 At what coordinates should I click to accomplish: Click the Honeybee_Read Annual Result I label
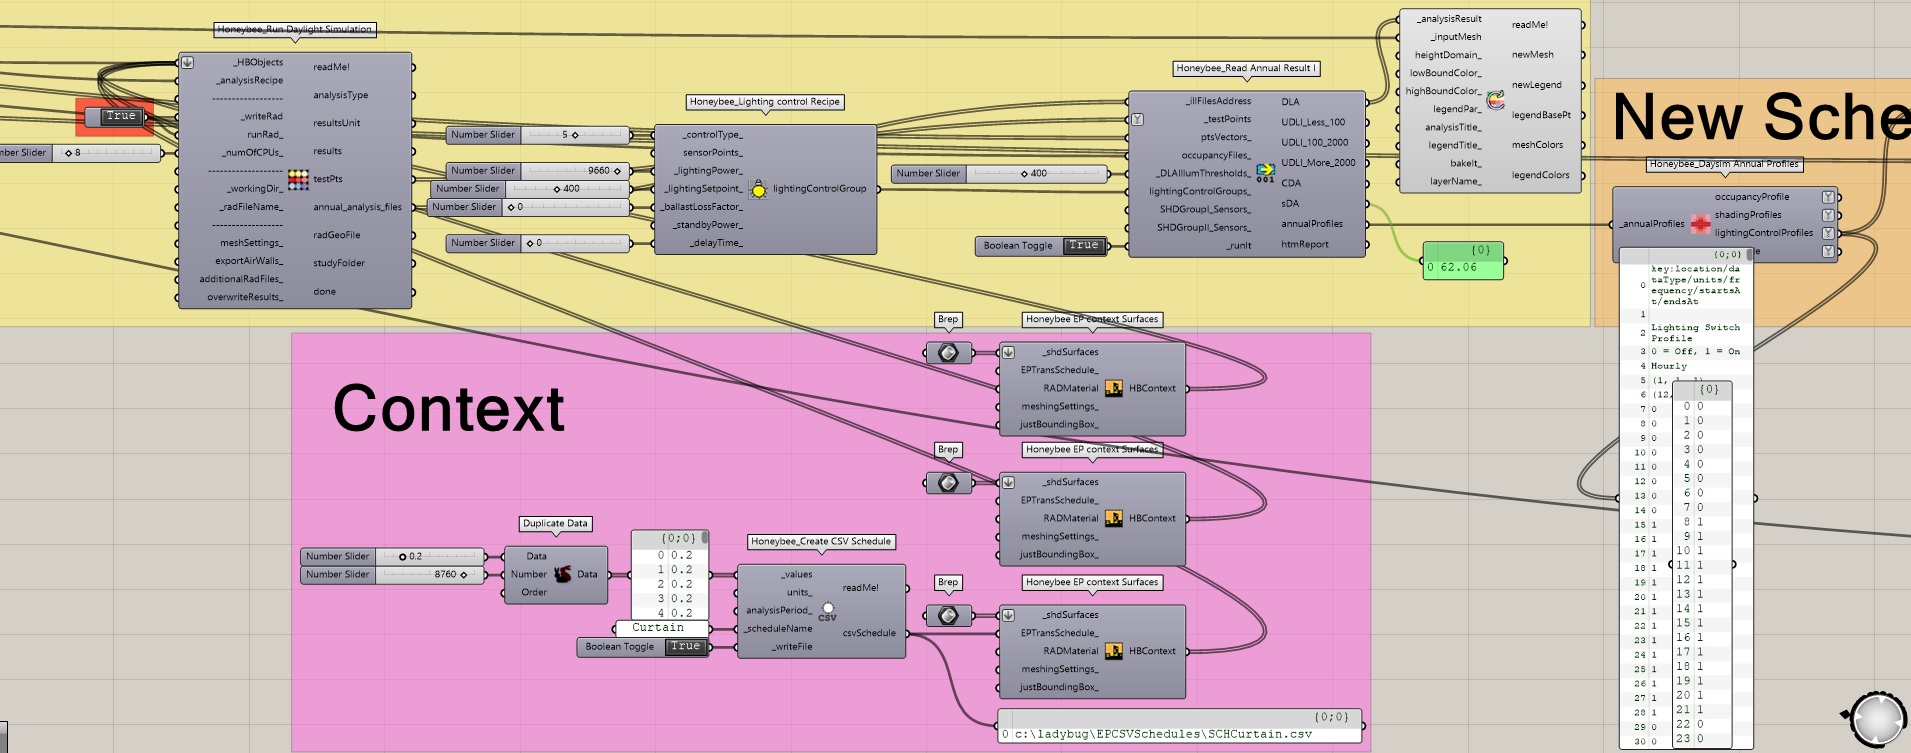(1246, 68)
